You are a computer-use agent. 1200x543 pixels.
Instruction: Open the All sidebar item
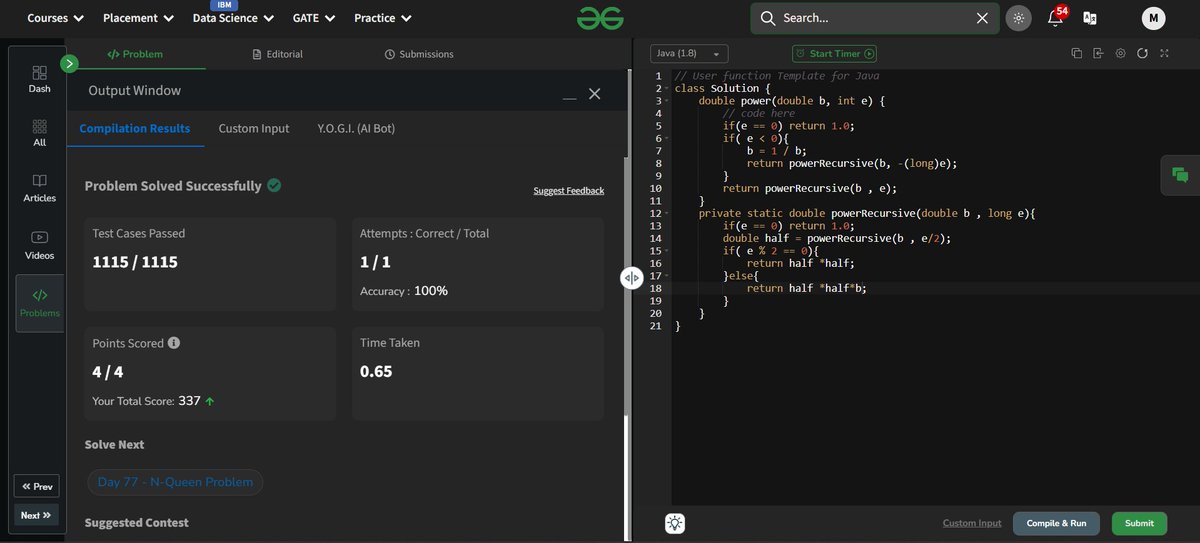[40, 133]
